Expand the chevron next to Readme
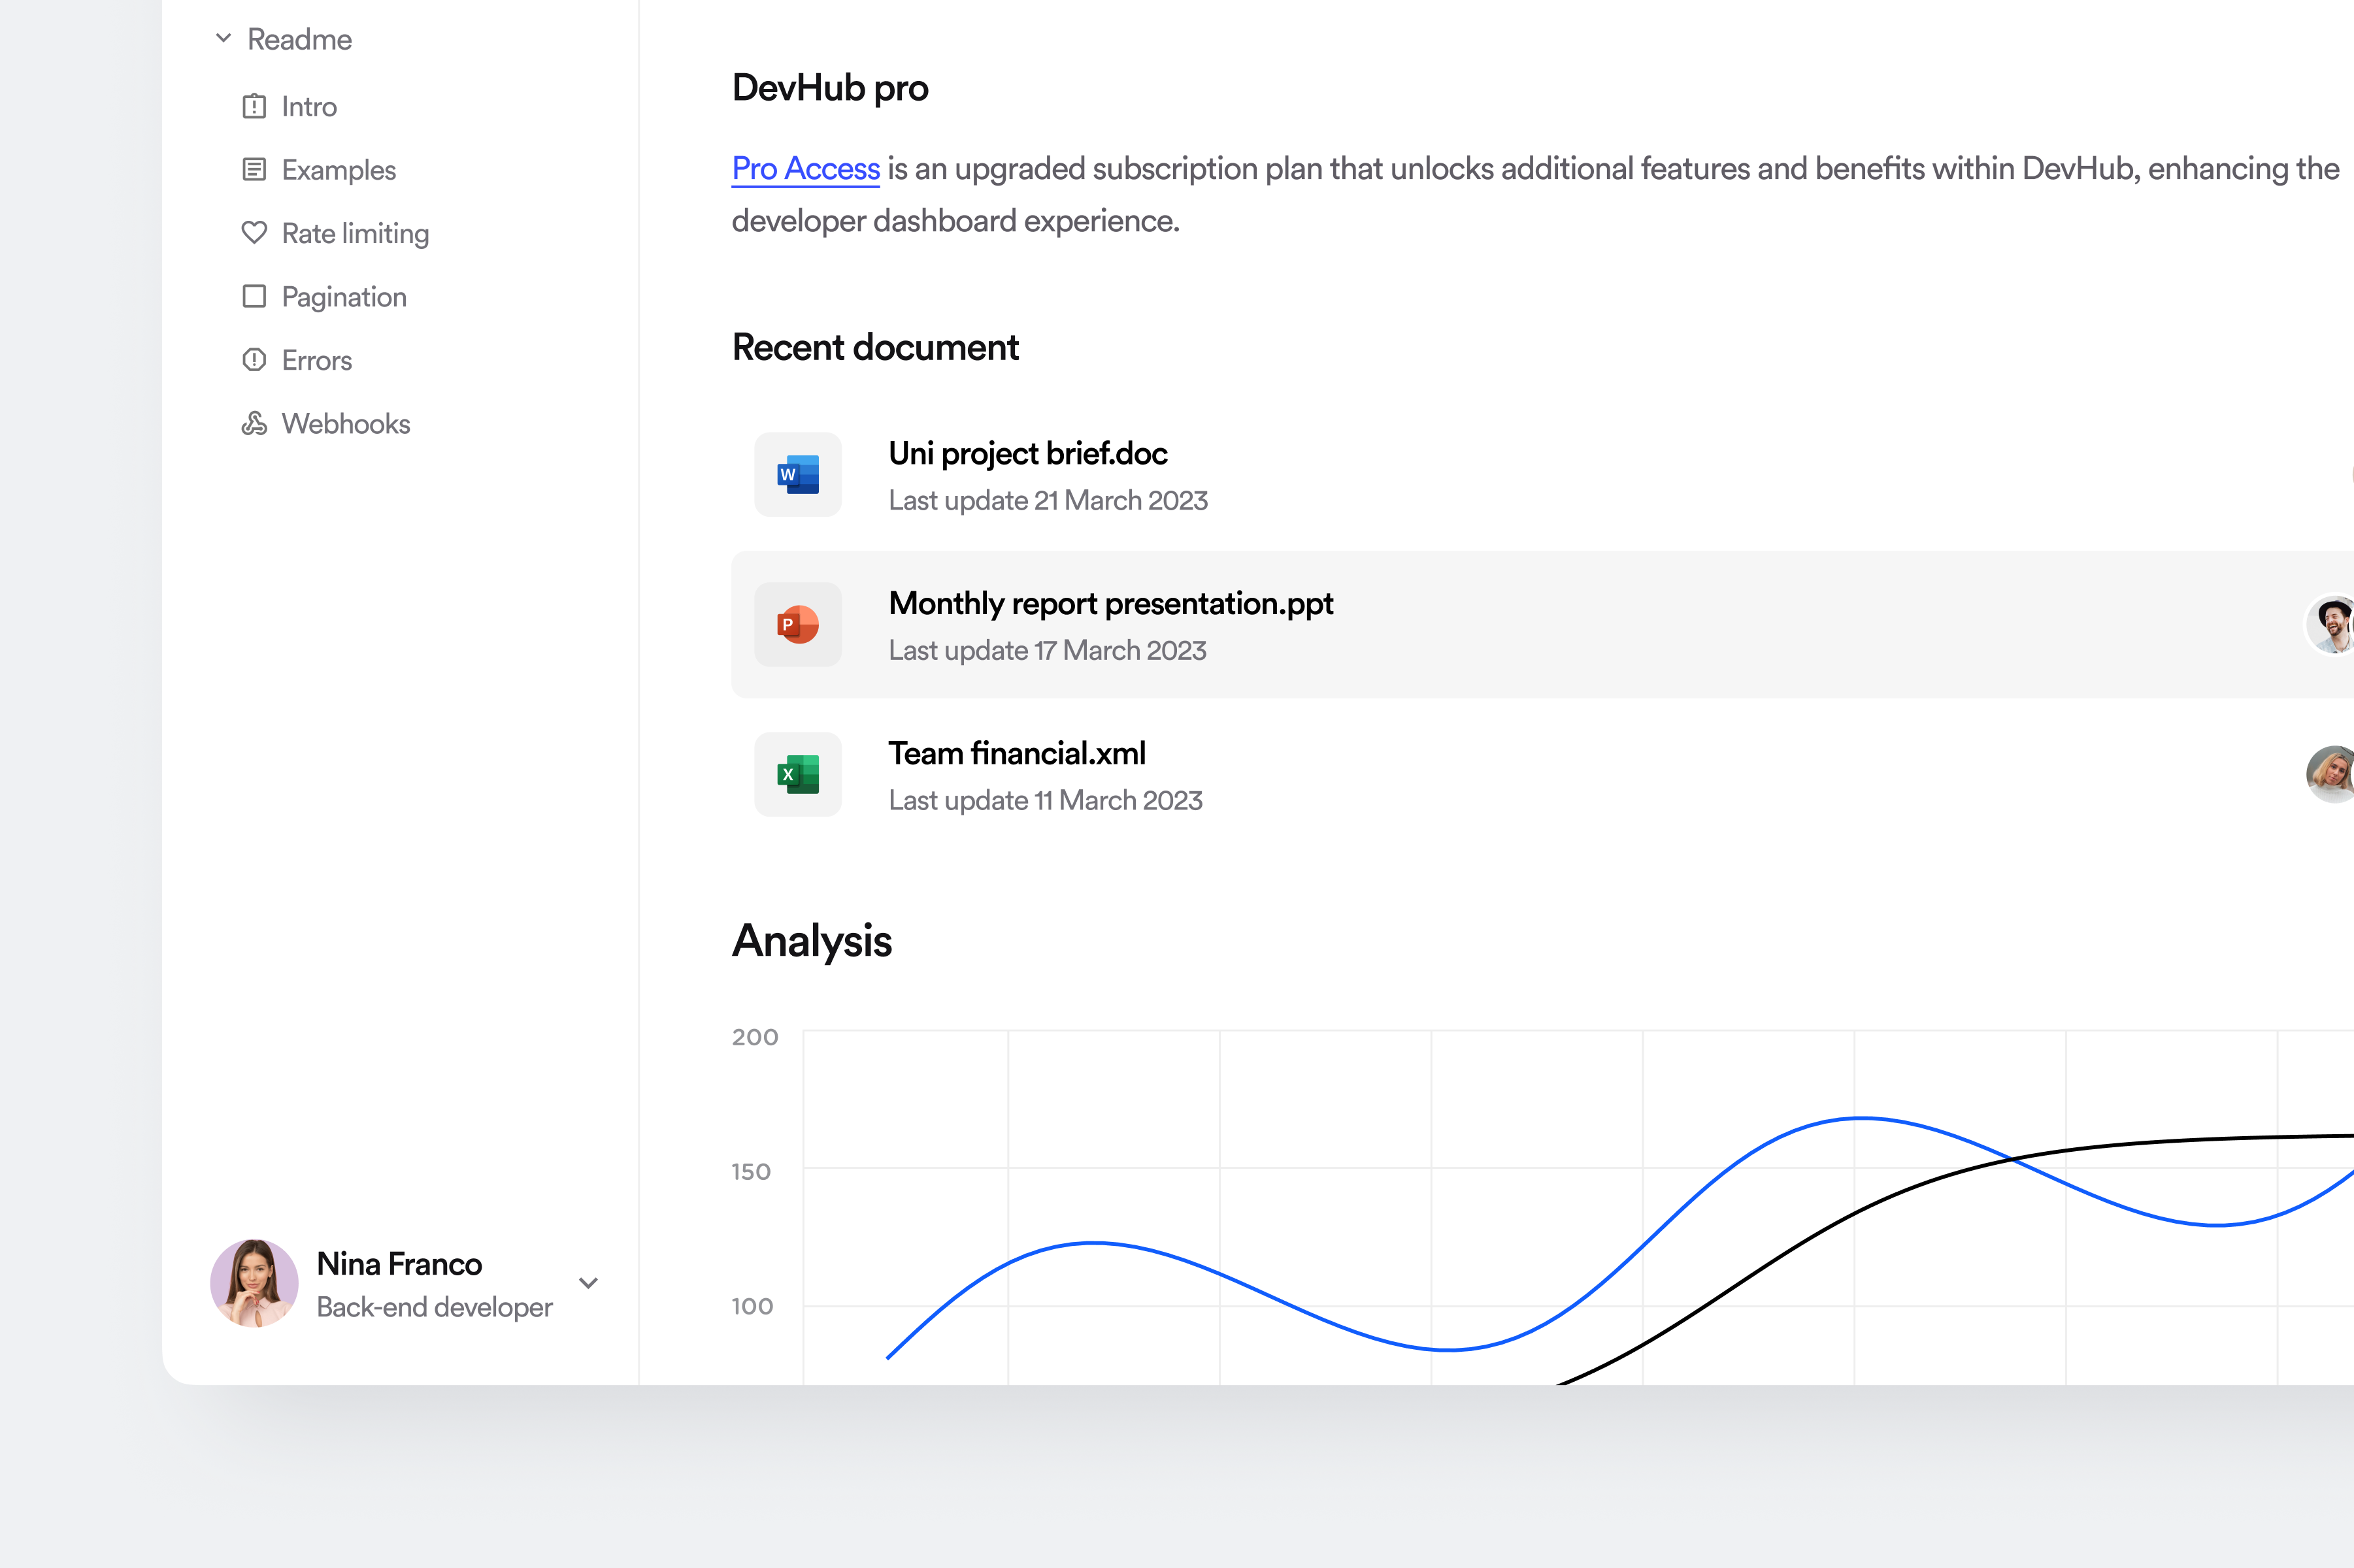Viewport: 2354px width, 1568px height. pyautogui.click(x=222, y=38)
